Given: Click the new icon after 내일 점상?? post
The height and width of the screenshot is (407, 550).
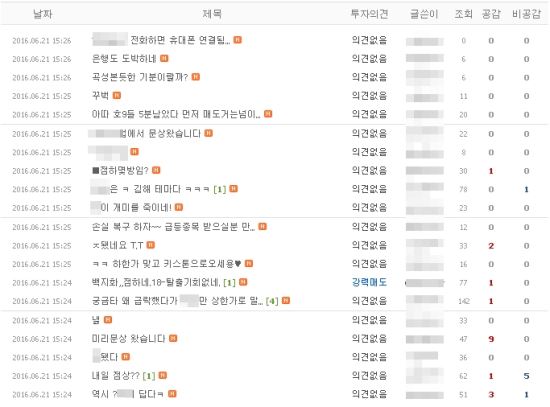Looking at the screenshot, I should (x=163, y=375).
